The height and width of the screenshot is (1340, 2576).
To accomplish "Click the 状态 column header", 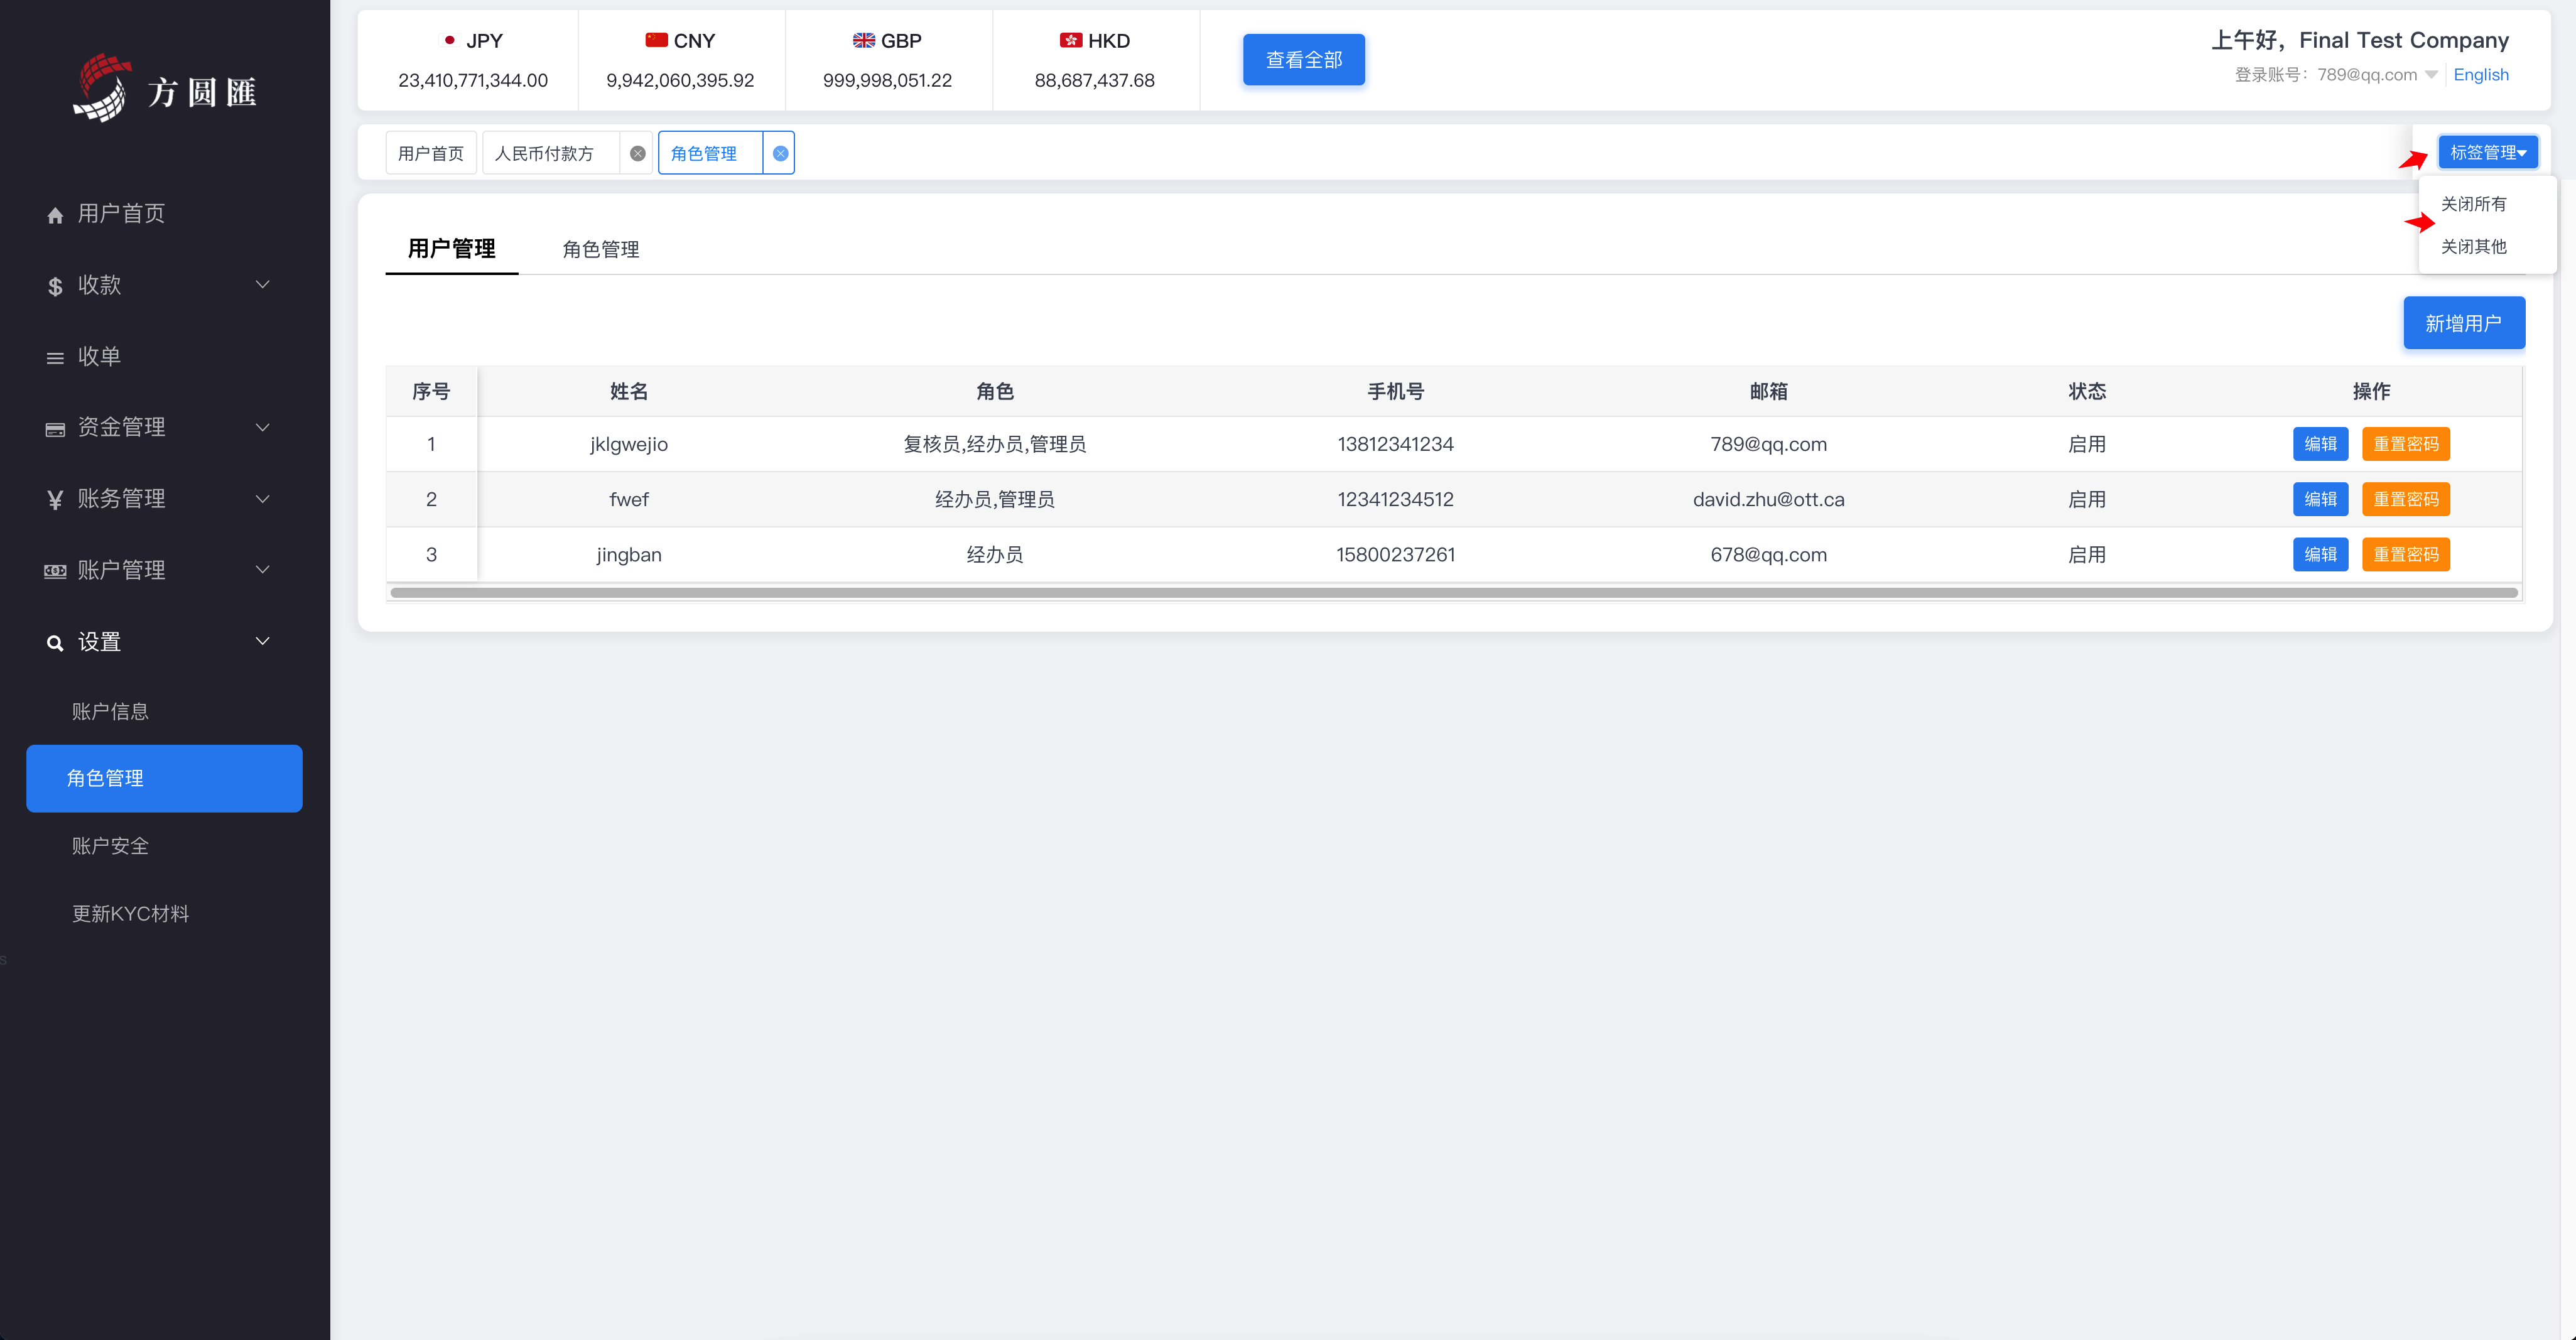I will 2087,391.
